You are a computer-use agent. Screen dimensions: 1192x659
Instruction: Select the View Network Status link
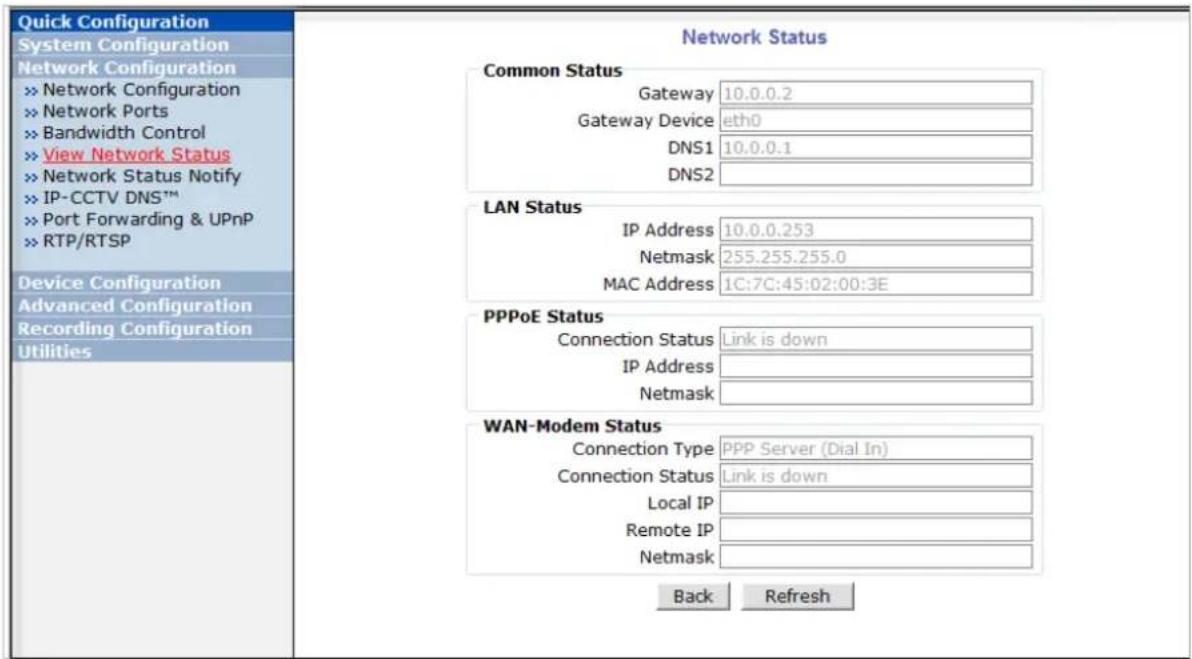tap(136, 154)
